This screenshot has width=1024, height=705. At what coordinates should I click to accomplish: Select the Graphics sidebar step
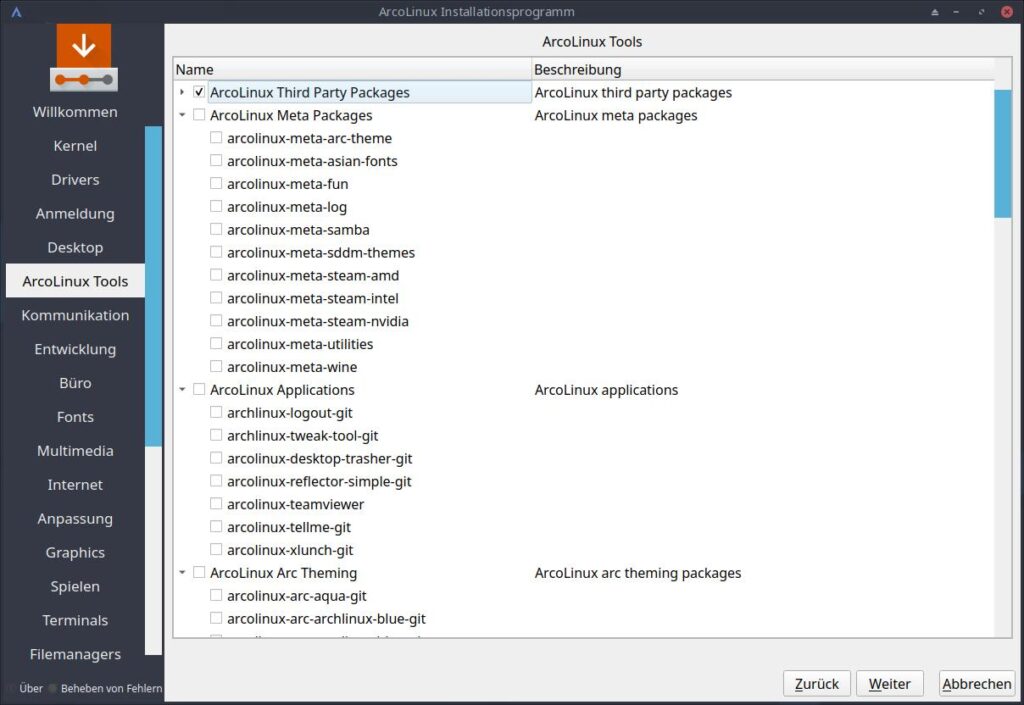[75, 553]
